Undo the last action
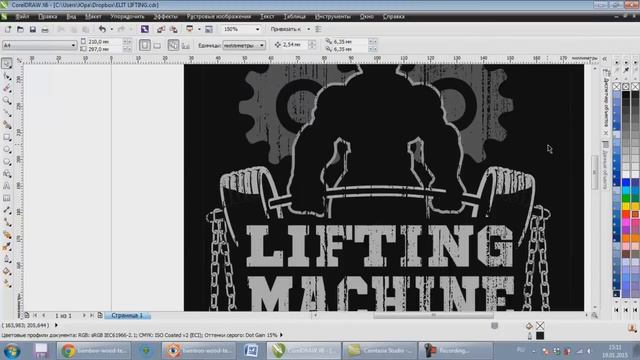640x360 pixels. click(102, 29)
